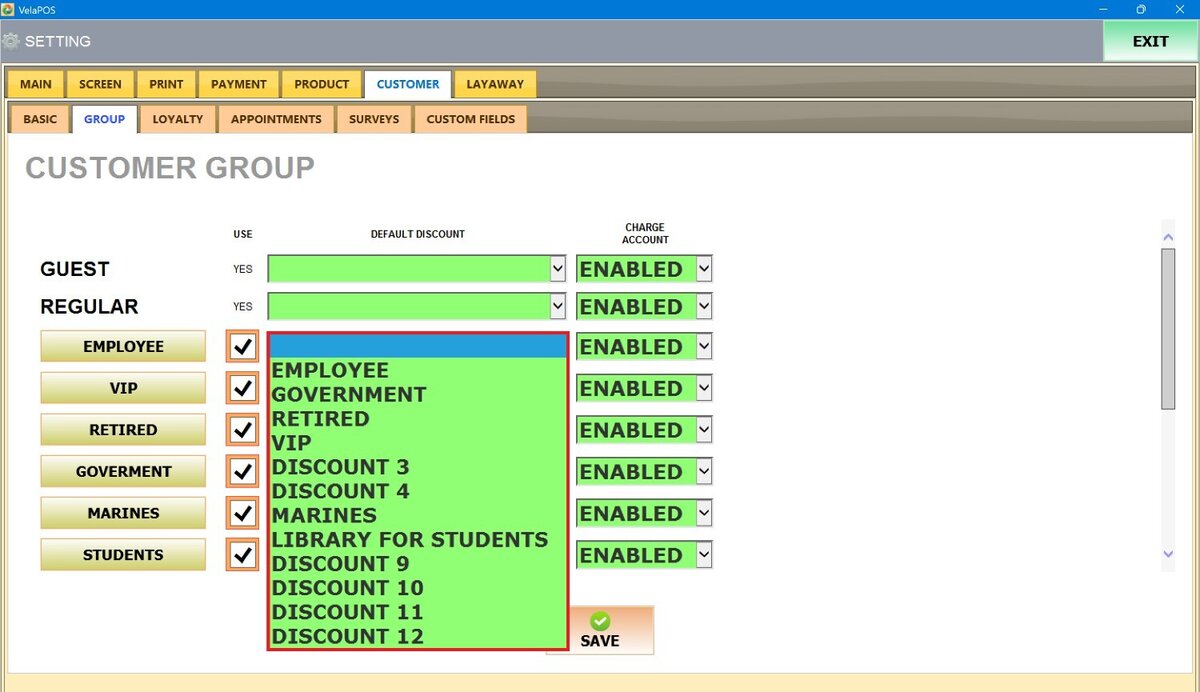The height and width of the screenshot is (692, 1200).
Task: Switch to the BASIC sub-tab
Action: click(40, 119)
